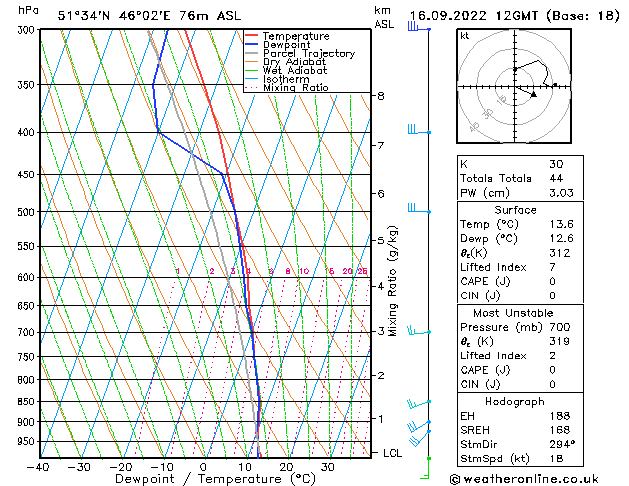Viewport: 629px width, 486px height.
Task: Click the storm motion triangle in the hodograph
Action: click(534, 95)
